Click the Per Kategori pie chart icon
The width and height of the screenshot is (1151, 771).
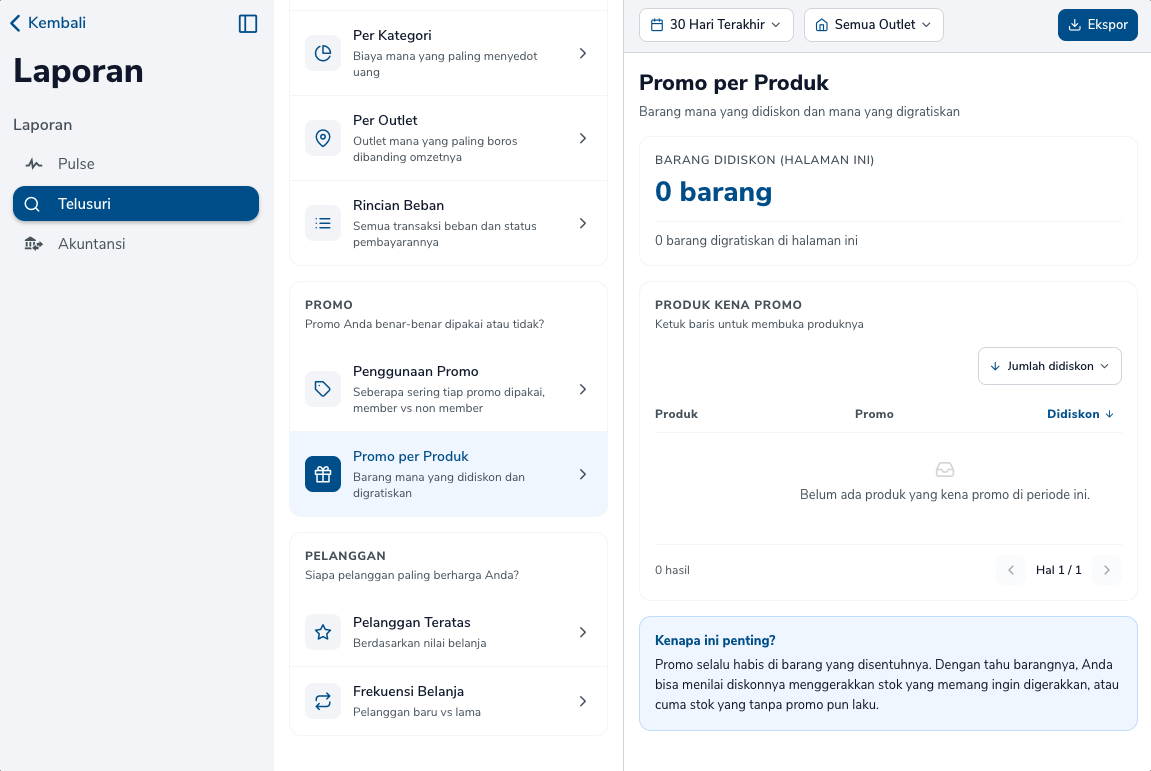click(x=323, y=53)
